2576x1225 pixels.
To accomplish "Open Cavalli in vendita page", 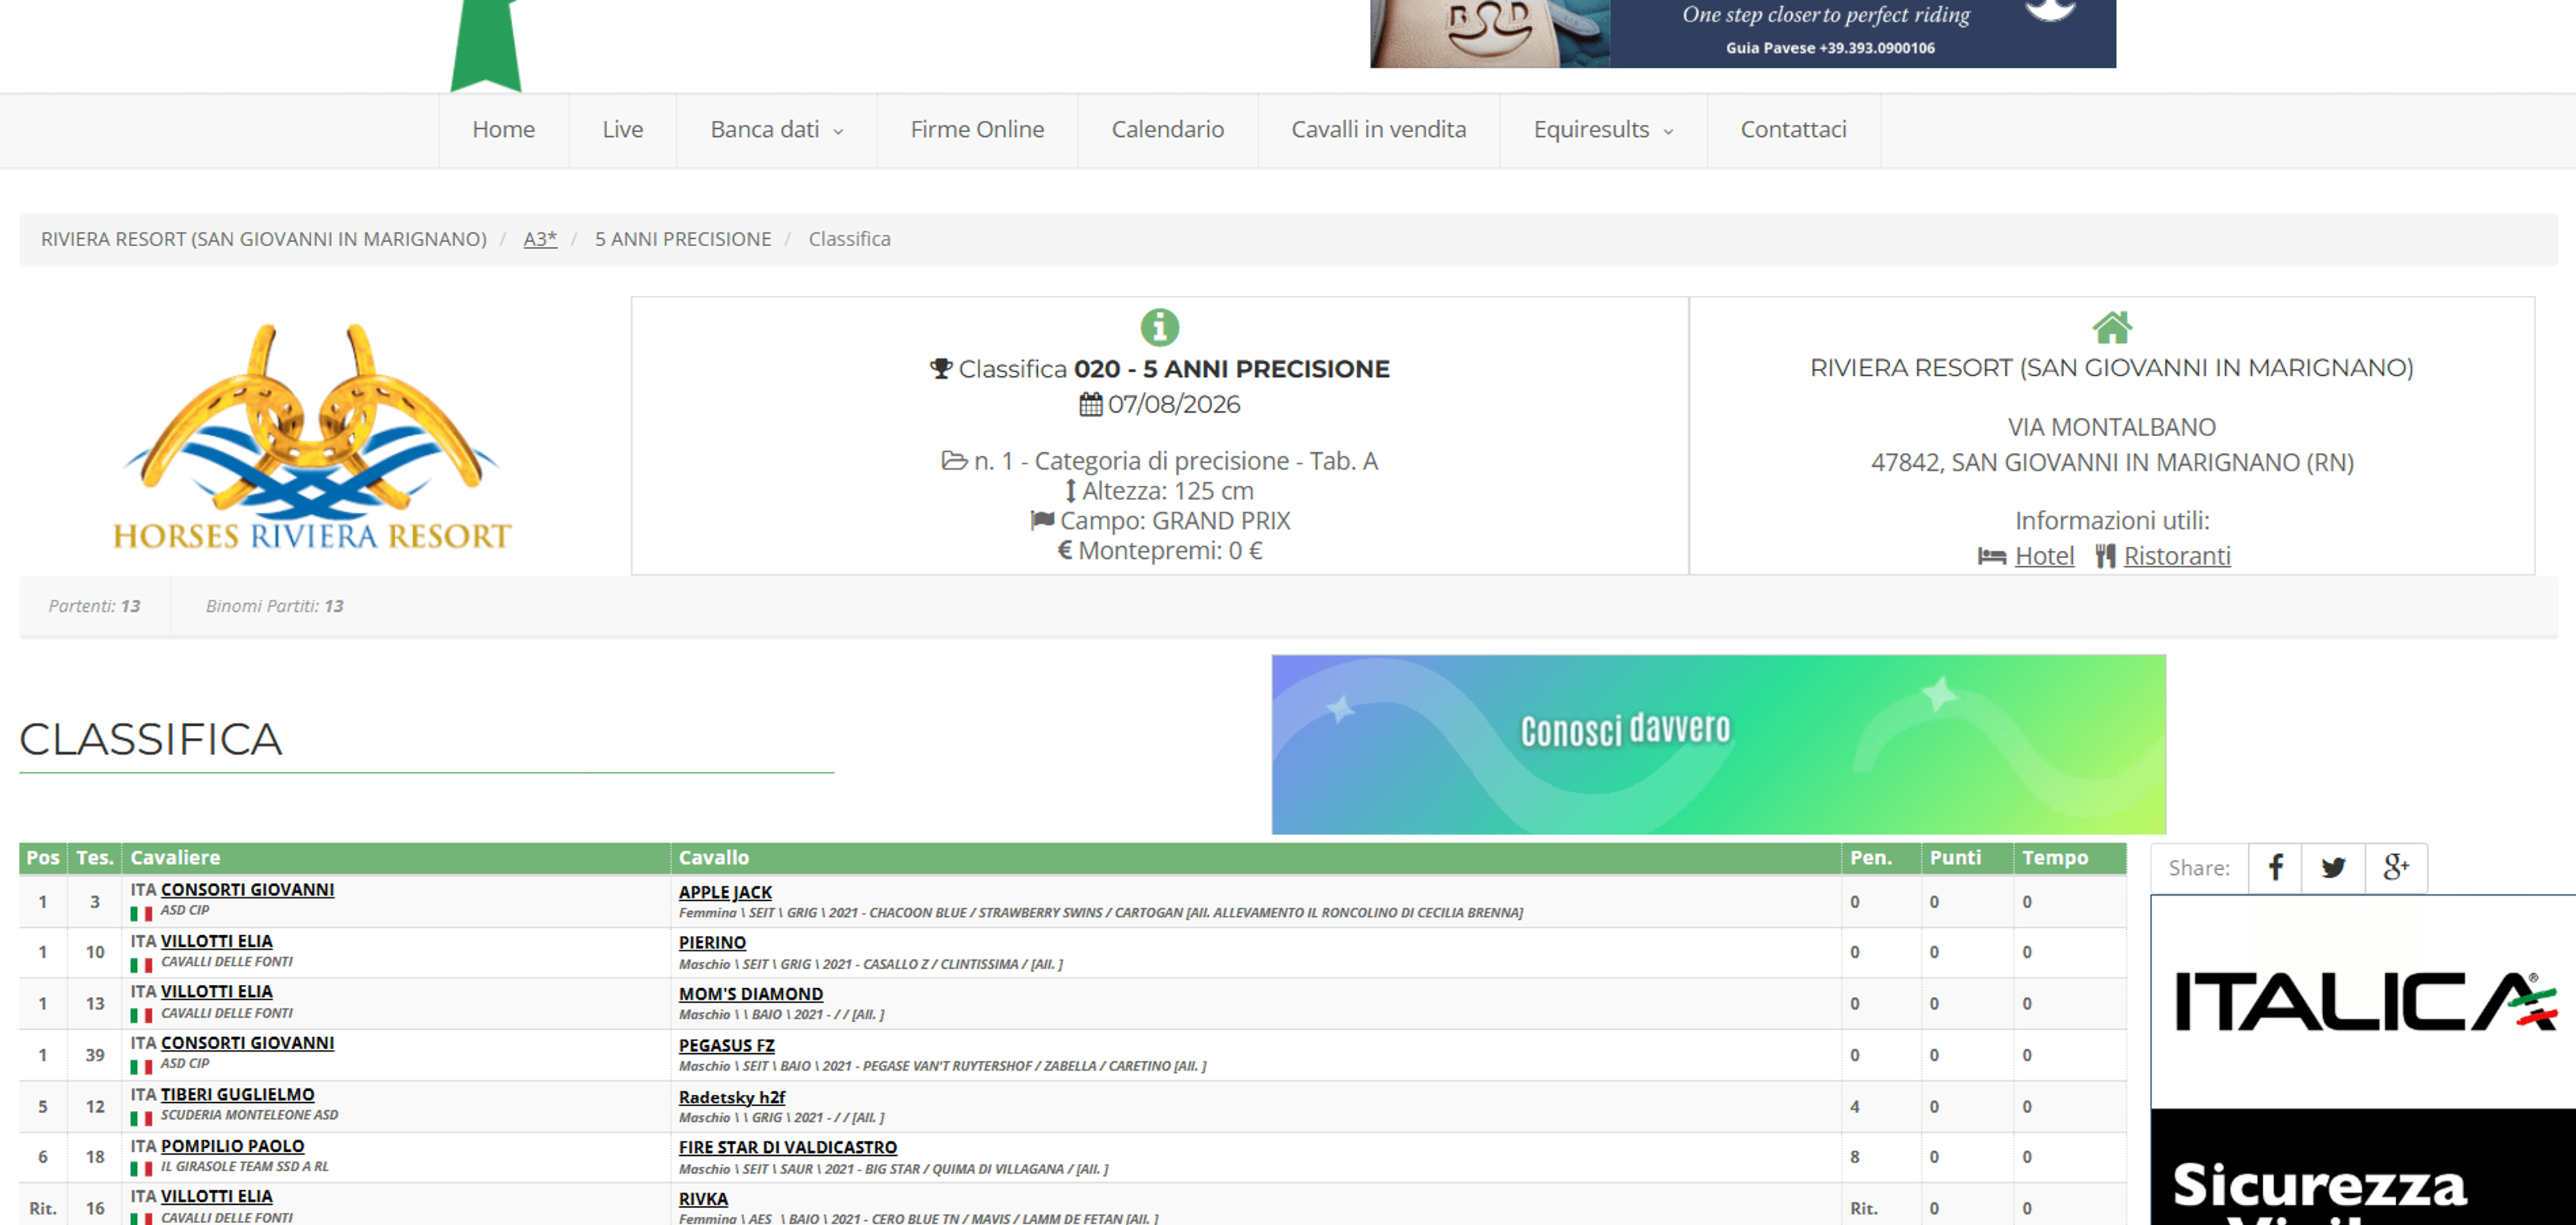I will (x=1379, y=130).
